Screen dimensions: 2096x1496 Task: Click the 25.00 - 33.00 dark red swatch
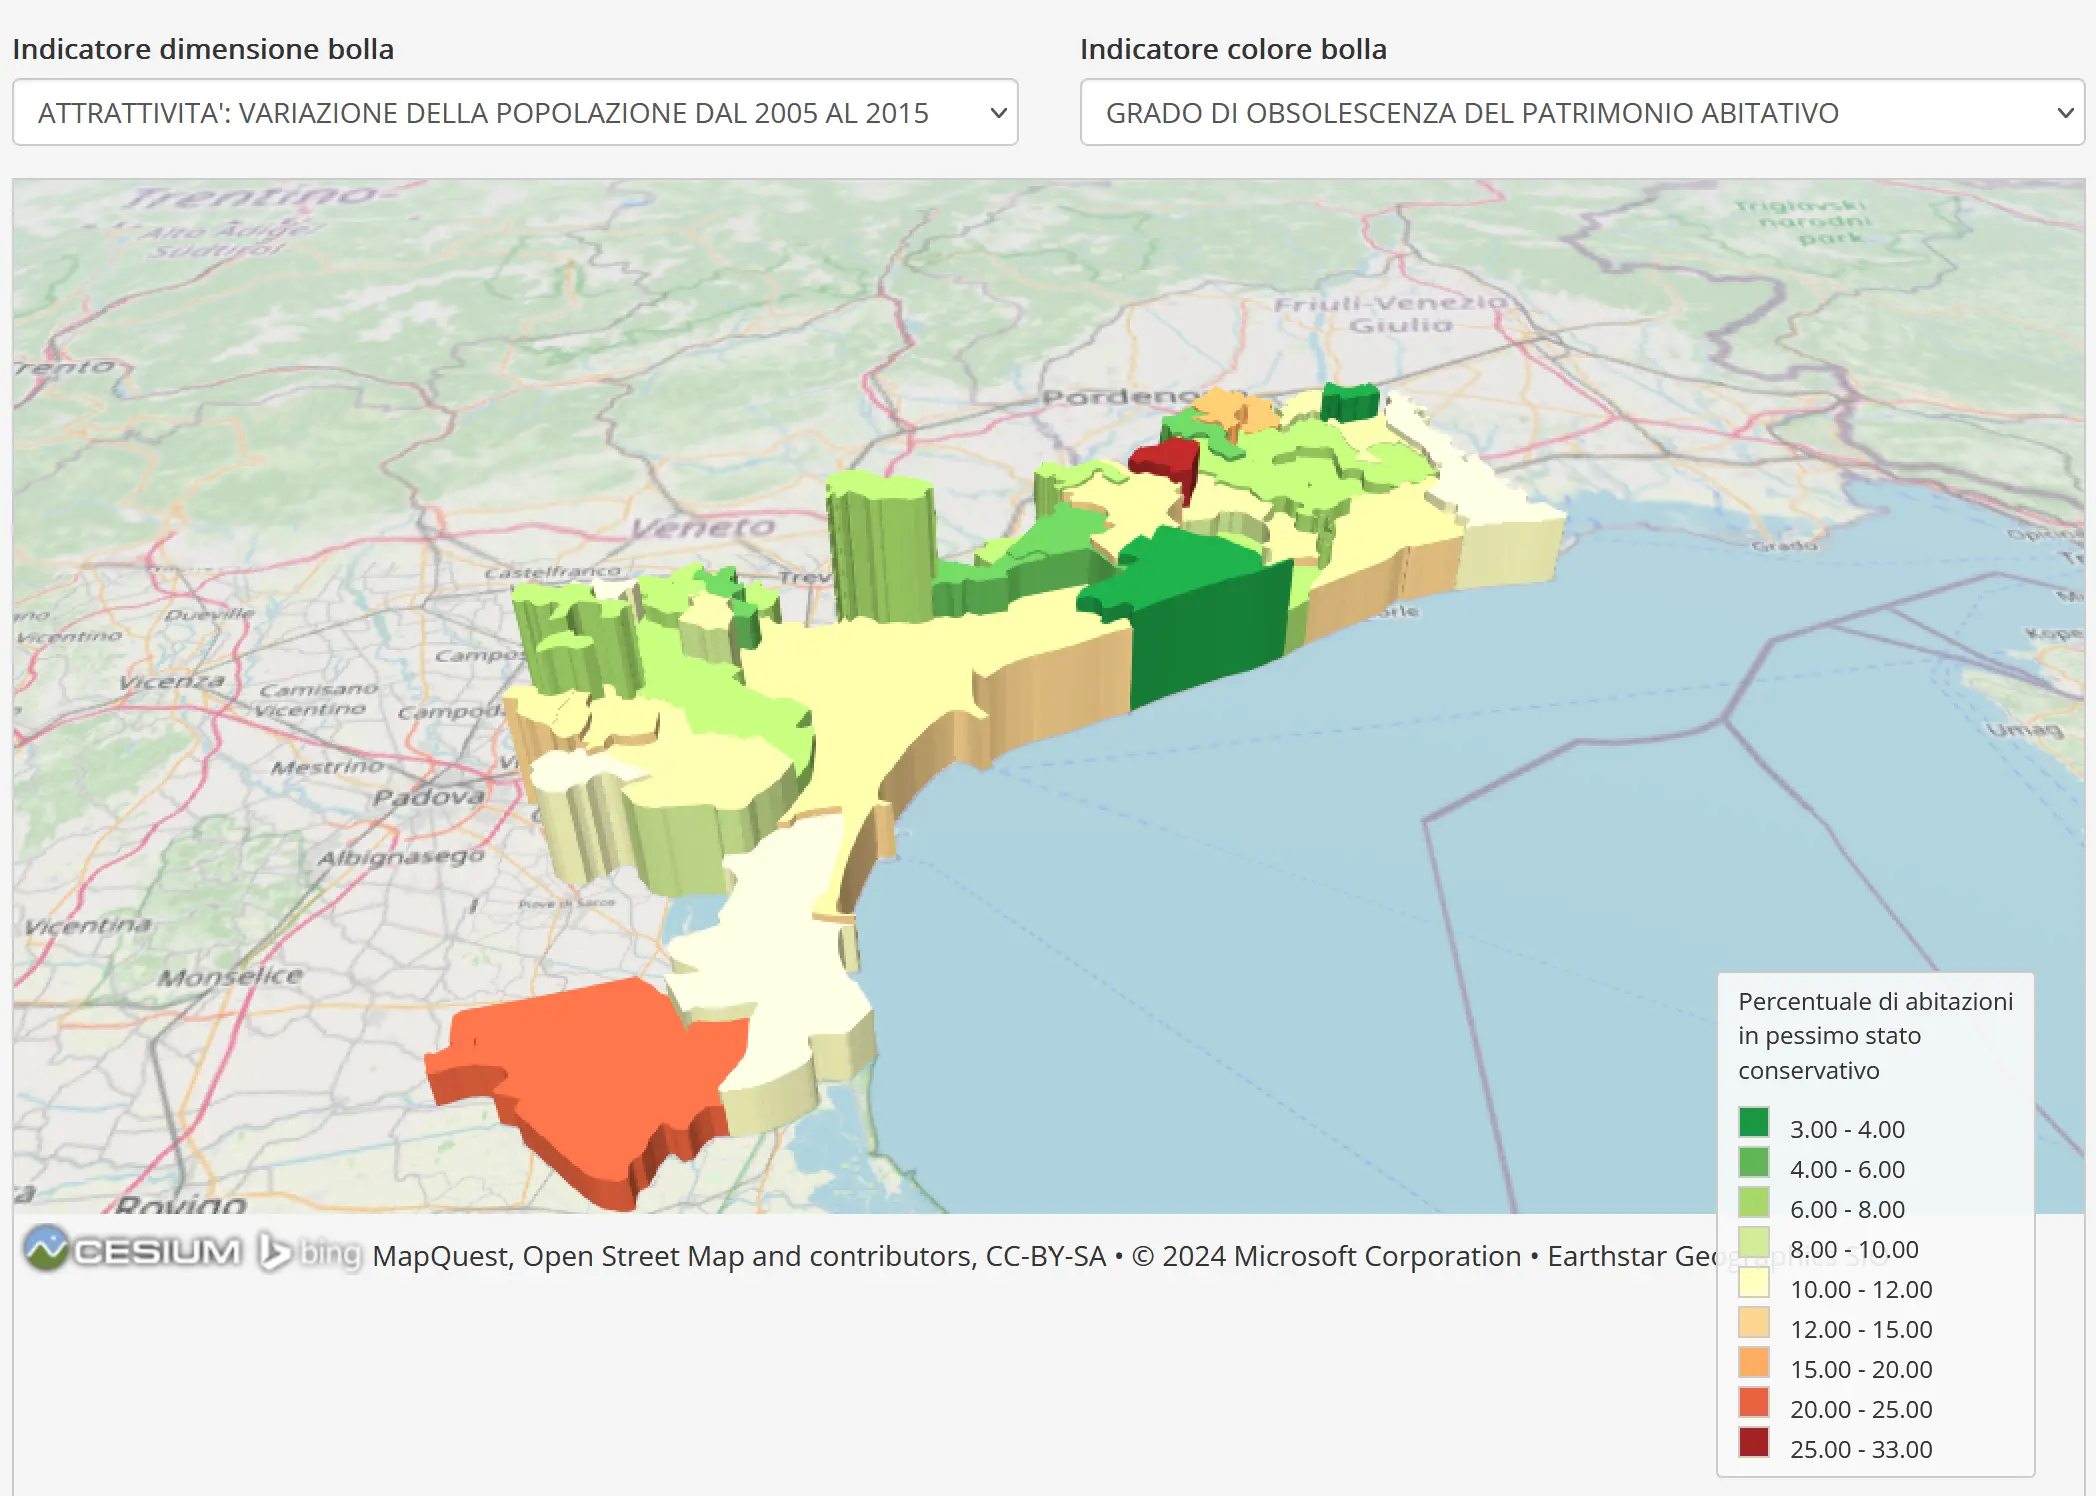(x=1754, y=1443)
